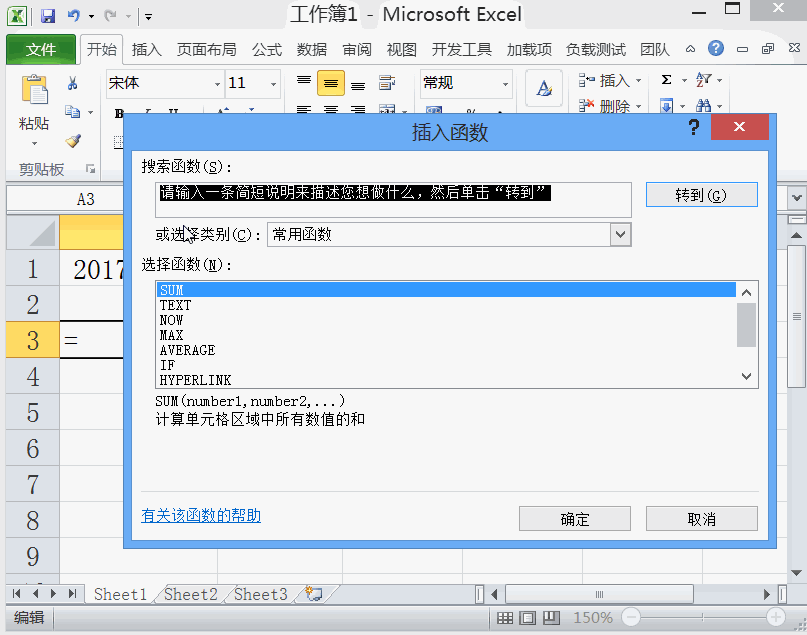
Task: Switch to Page Layout view in status bar
Action: pos(528,618)
